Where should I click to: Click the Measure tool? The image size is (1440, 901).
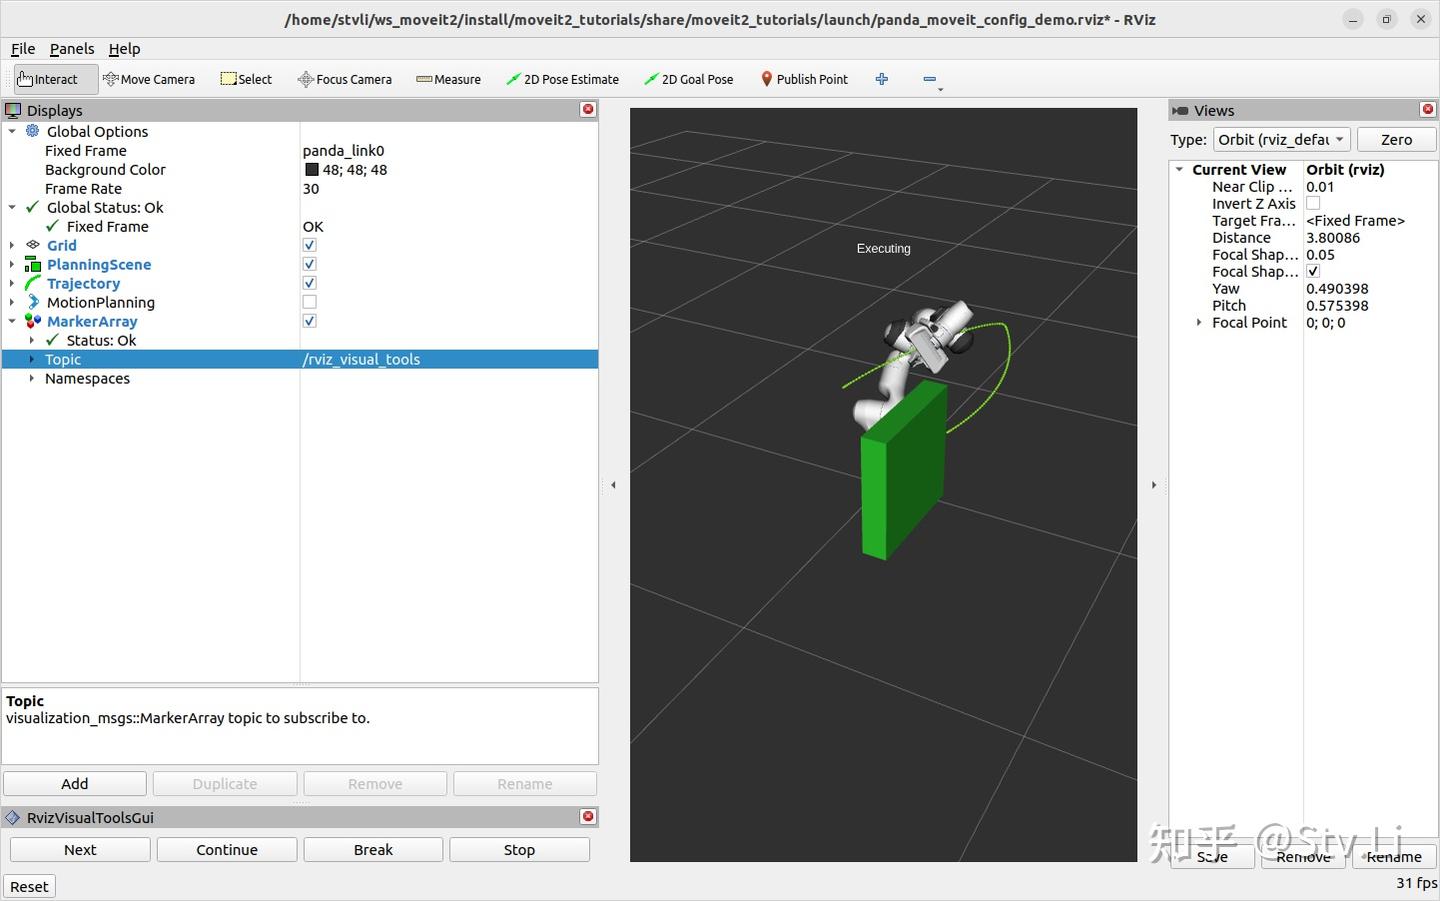coord(448,79)
